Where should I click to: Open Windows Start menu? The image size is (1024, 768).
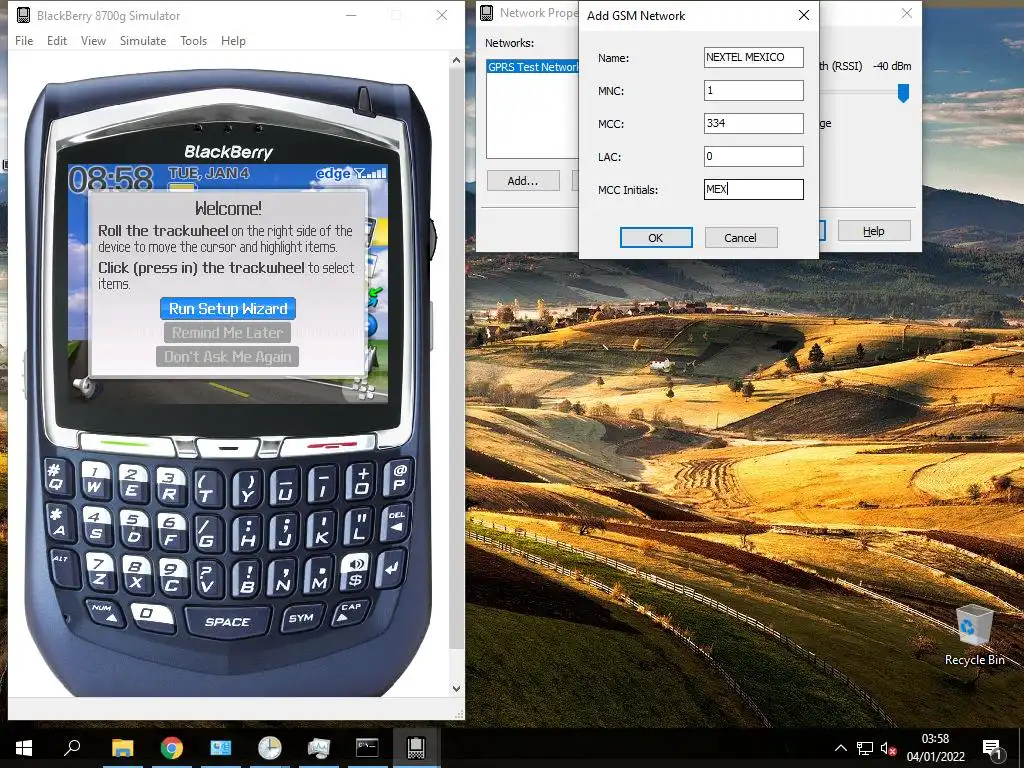(24, 747)
